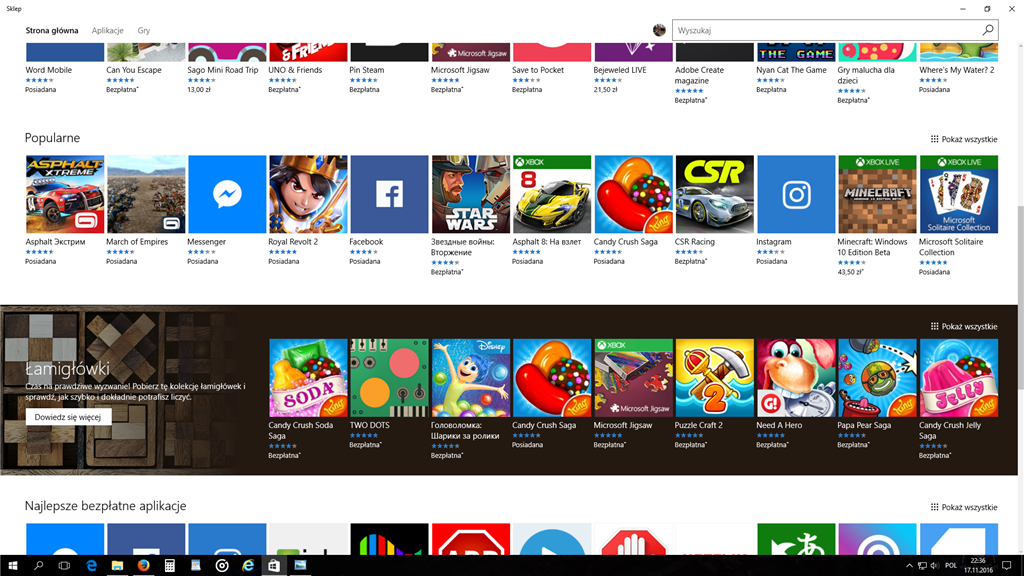This screenshot has height=576, width=1024.
Task: Open Candy Crush Soda Saga tile
Action: [x=308, y=377]
